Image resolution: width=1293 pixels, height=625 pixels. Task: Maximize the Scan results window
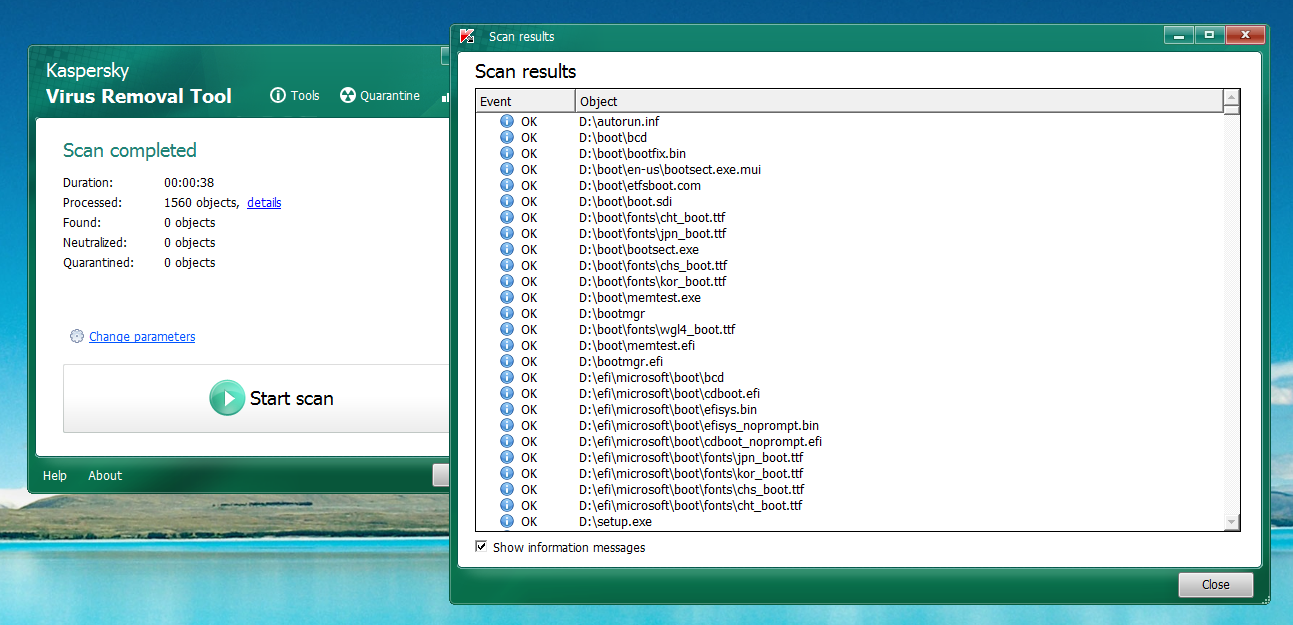pos(1209,35)
